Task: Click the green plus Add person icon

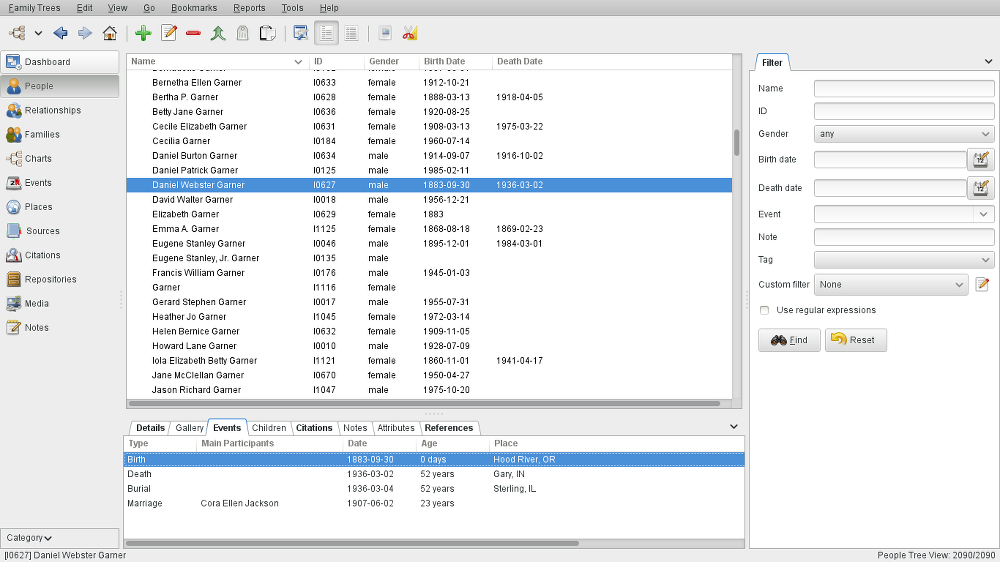Action: click(143, 33)
